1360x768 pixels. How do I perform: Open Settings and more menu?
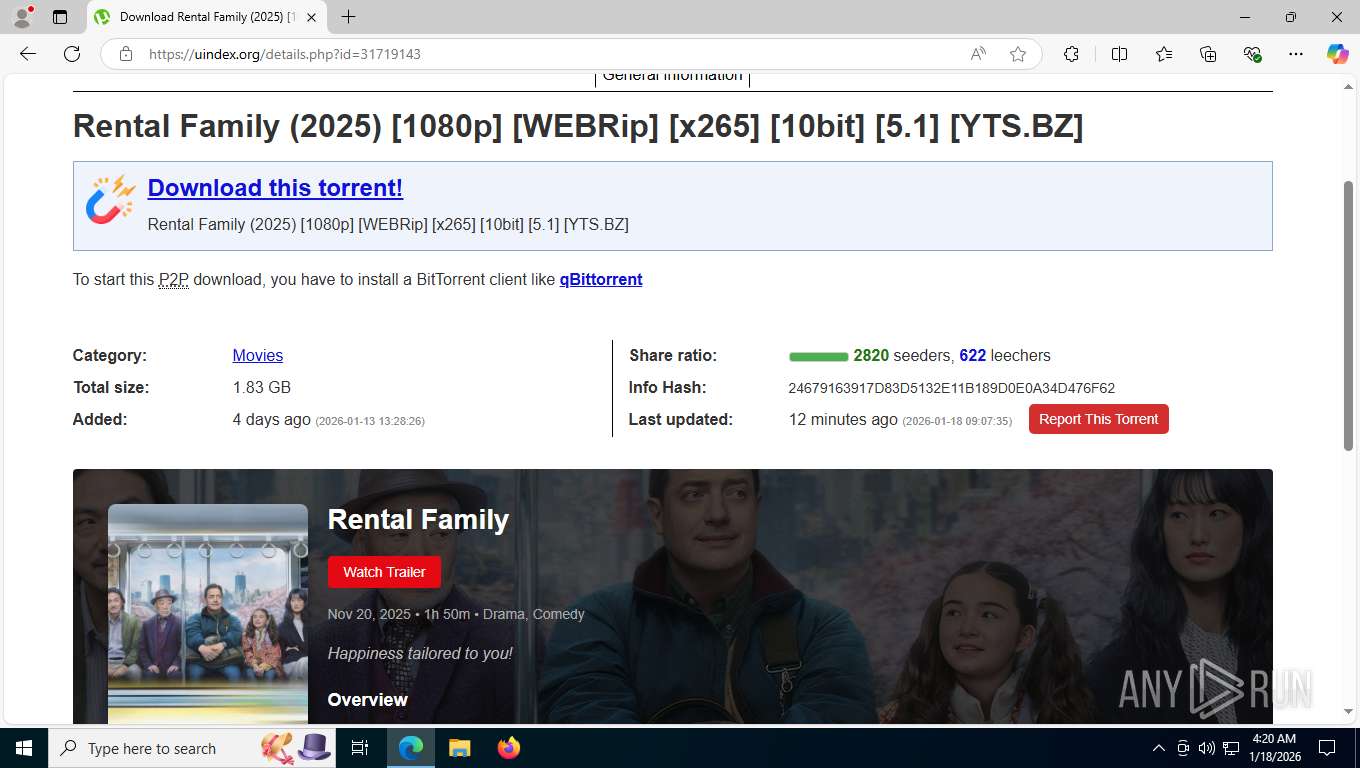[x=1296, y=54]
